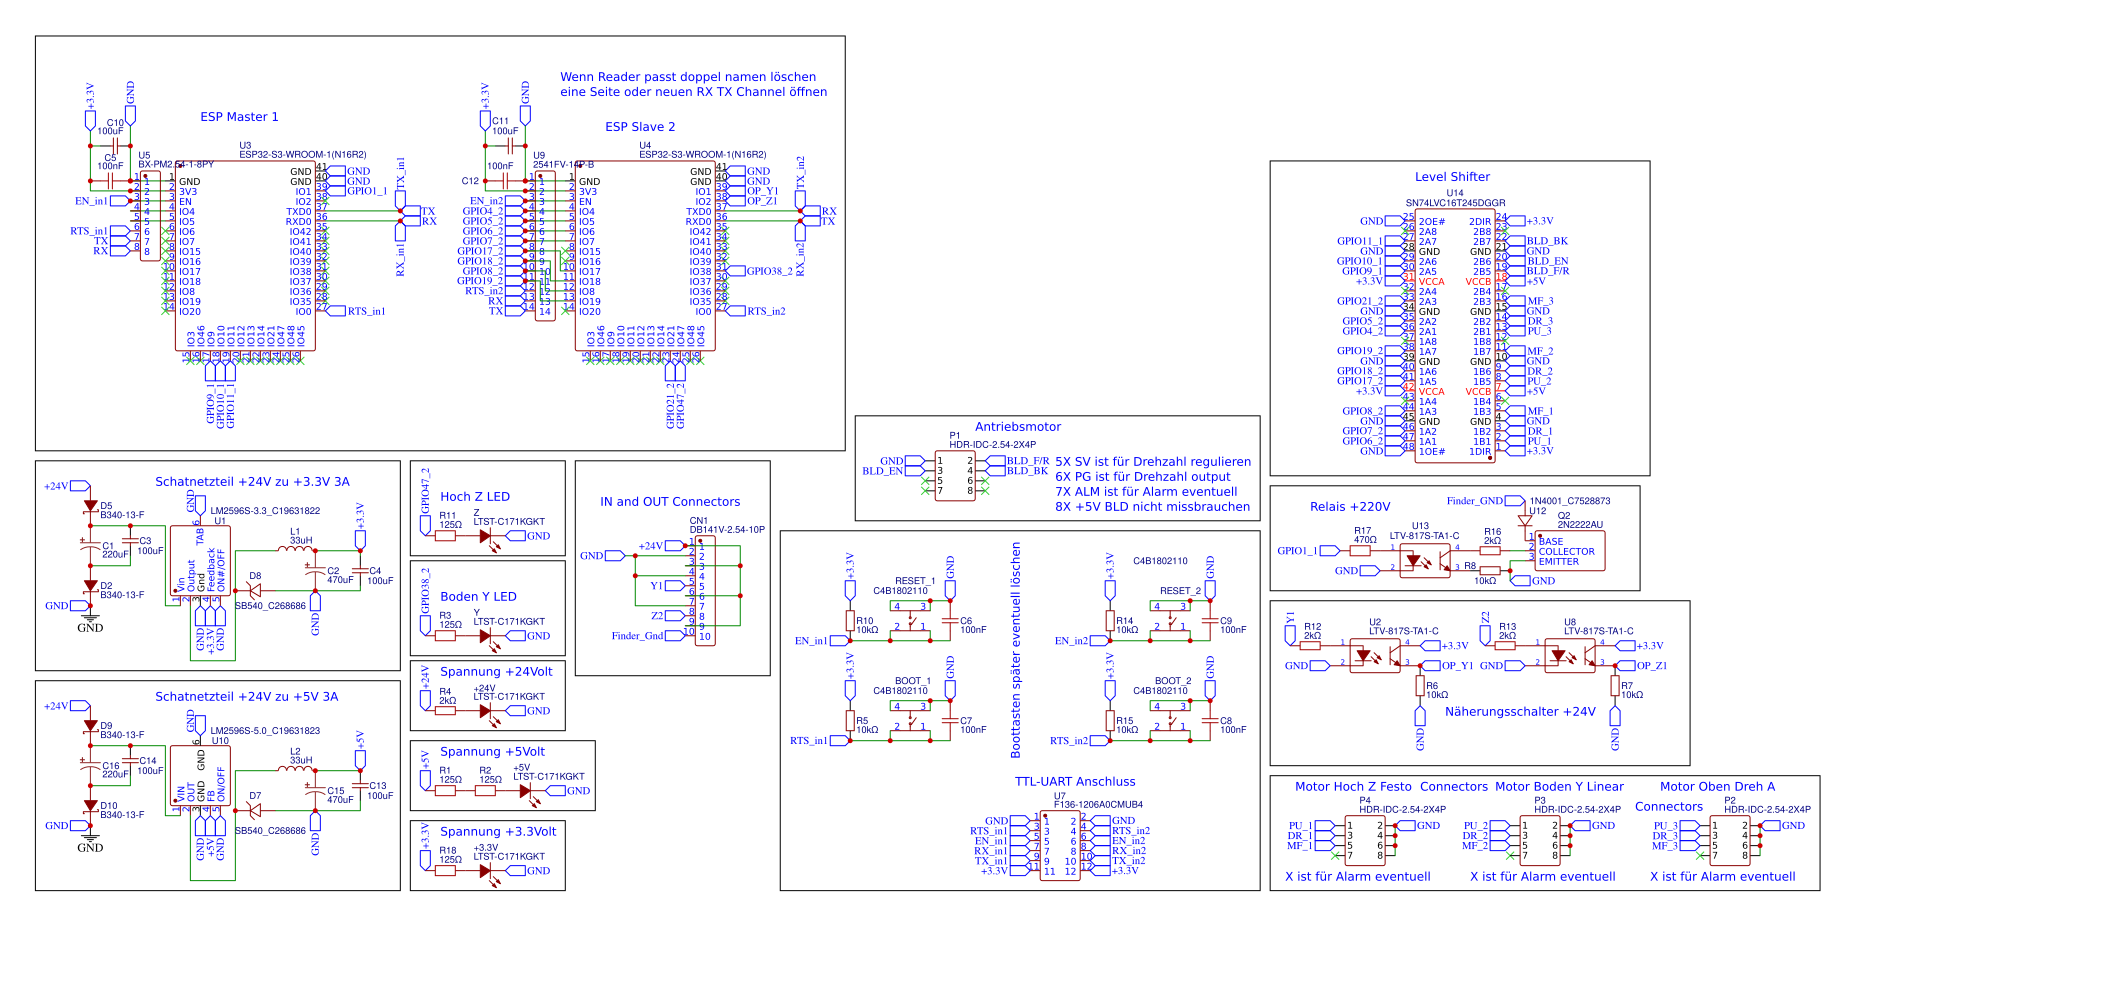The image size is (2120, 1001).
Task: Click 'Schatnetzteil +24V zu +3.3V 3A' title
Action: point(252,482)
